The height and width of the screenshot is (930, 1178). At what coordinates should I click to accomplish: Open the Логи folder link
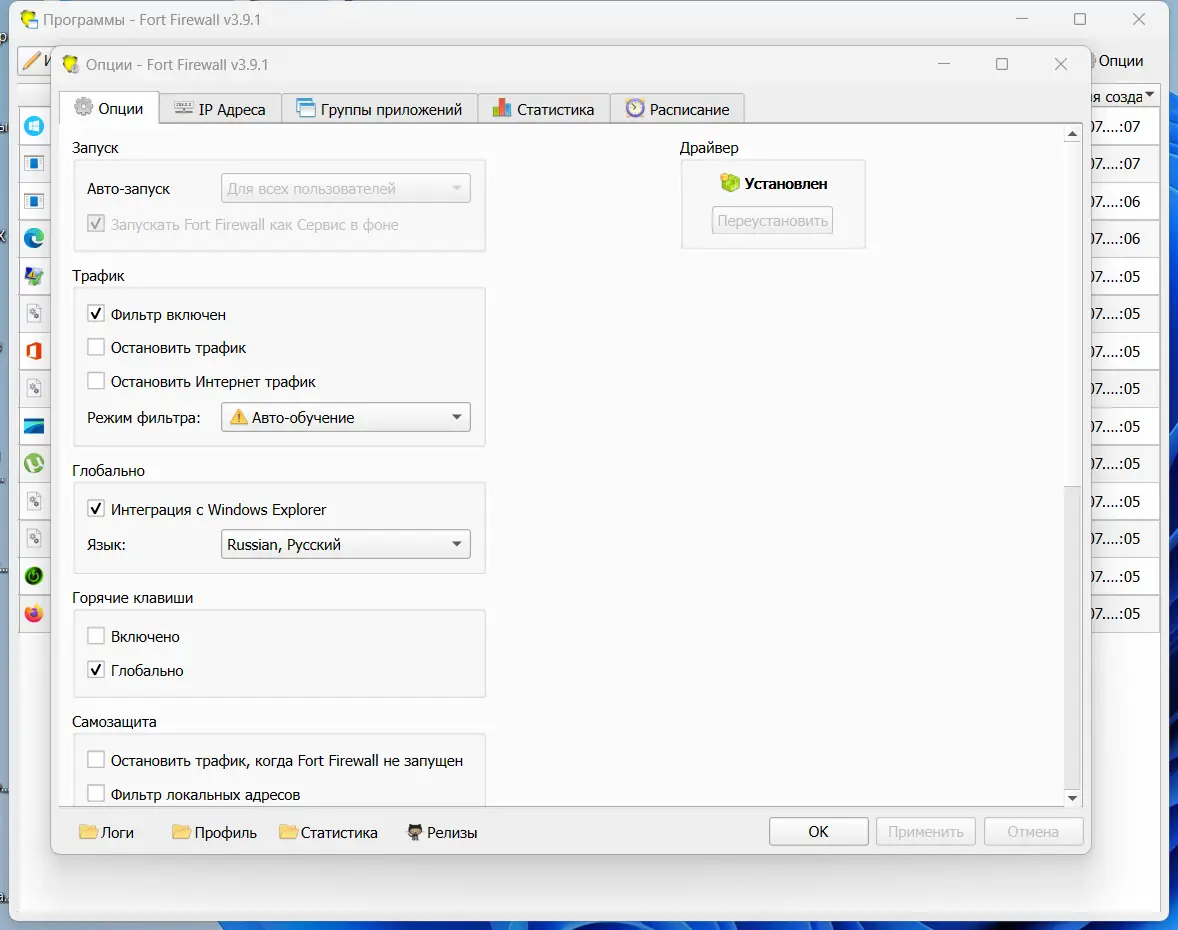(107, 832)
